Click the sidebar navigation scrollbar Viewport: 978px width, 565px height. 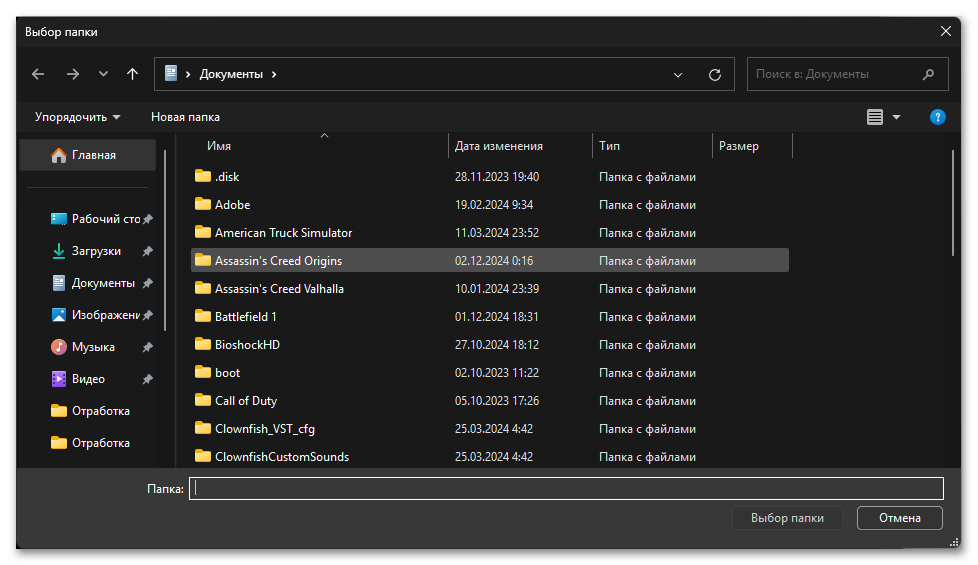[x=165, y=240]
